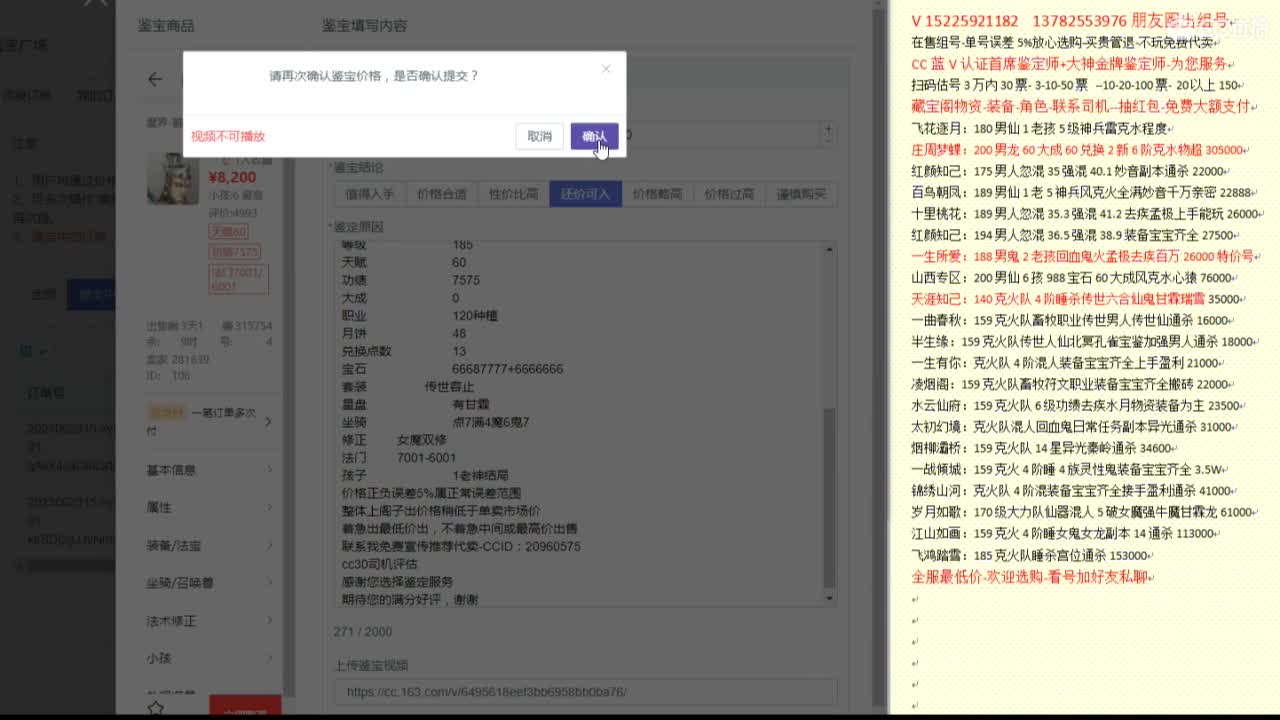Switch to the 鉴宝填写内容 tab
The width and height of the screenshot is (1280, 720).
tap(364, 25)
